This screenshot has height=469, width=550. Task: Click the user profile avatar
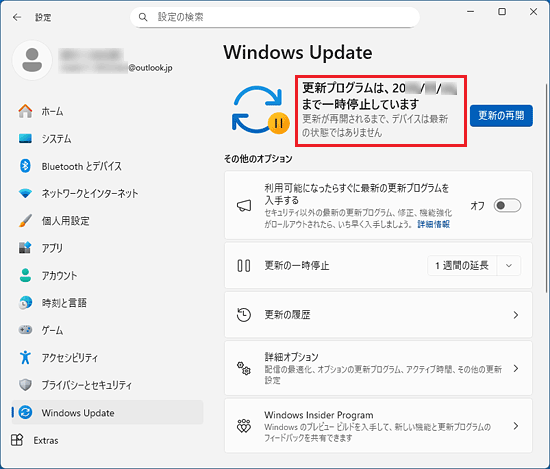pos(32,60)
